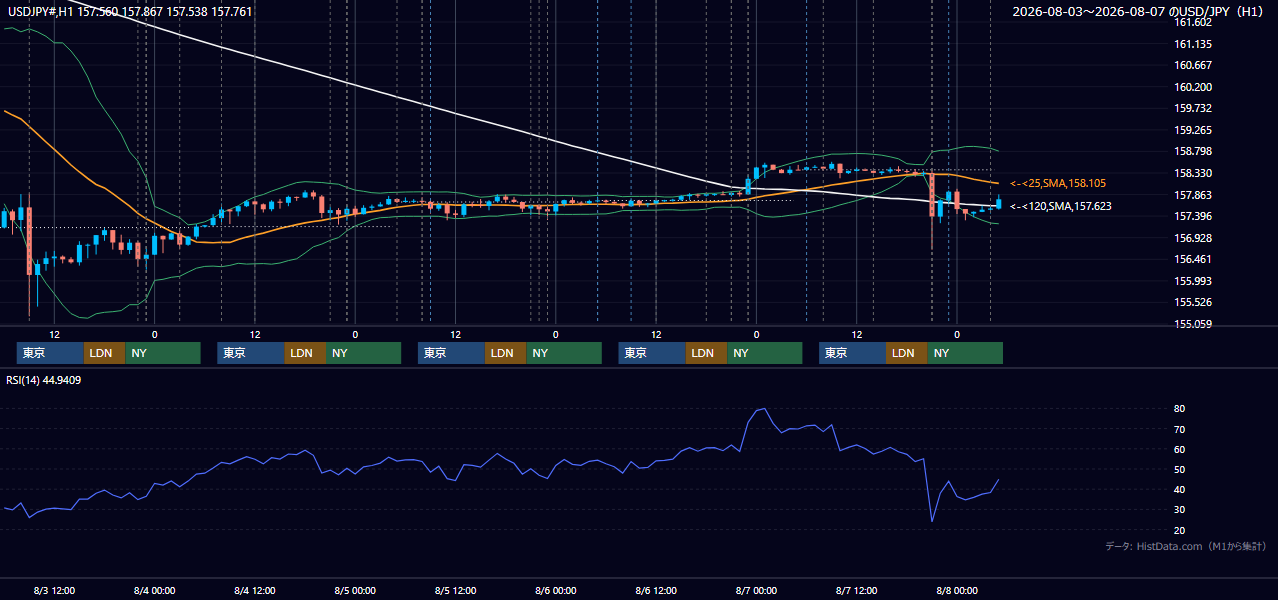The image size is (1278, 600).
Task: Click price axis label 157.863
Action: 1192,195
